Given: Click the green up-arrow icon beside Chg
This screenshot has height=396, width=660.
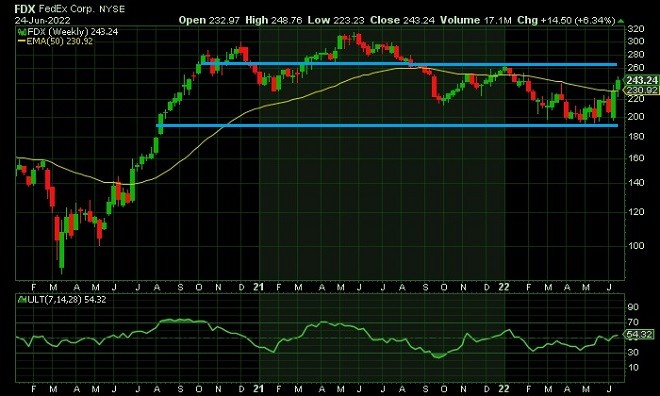Looking at the screenshot, I should coord(621,21).
